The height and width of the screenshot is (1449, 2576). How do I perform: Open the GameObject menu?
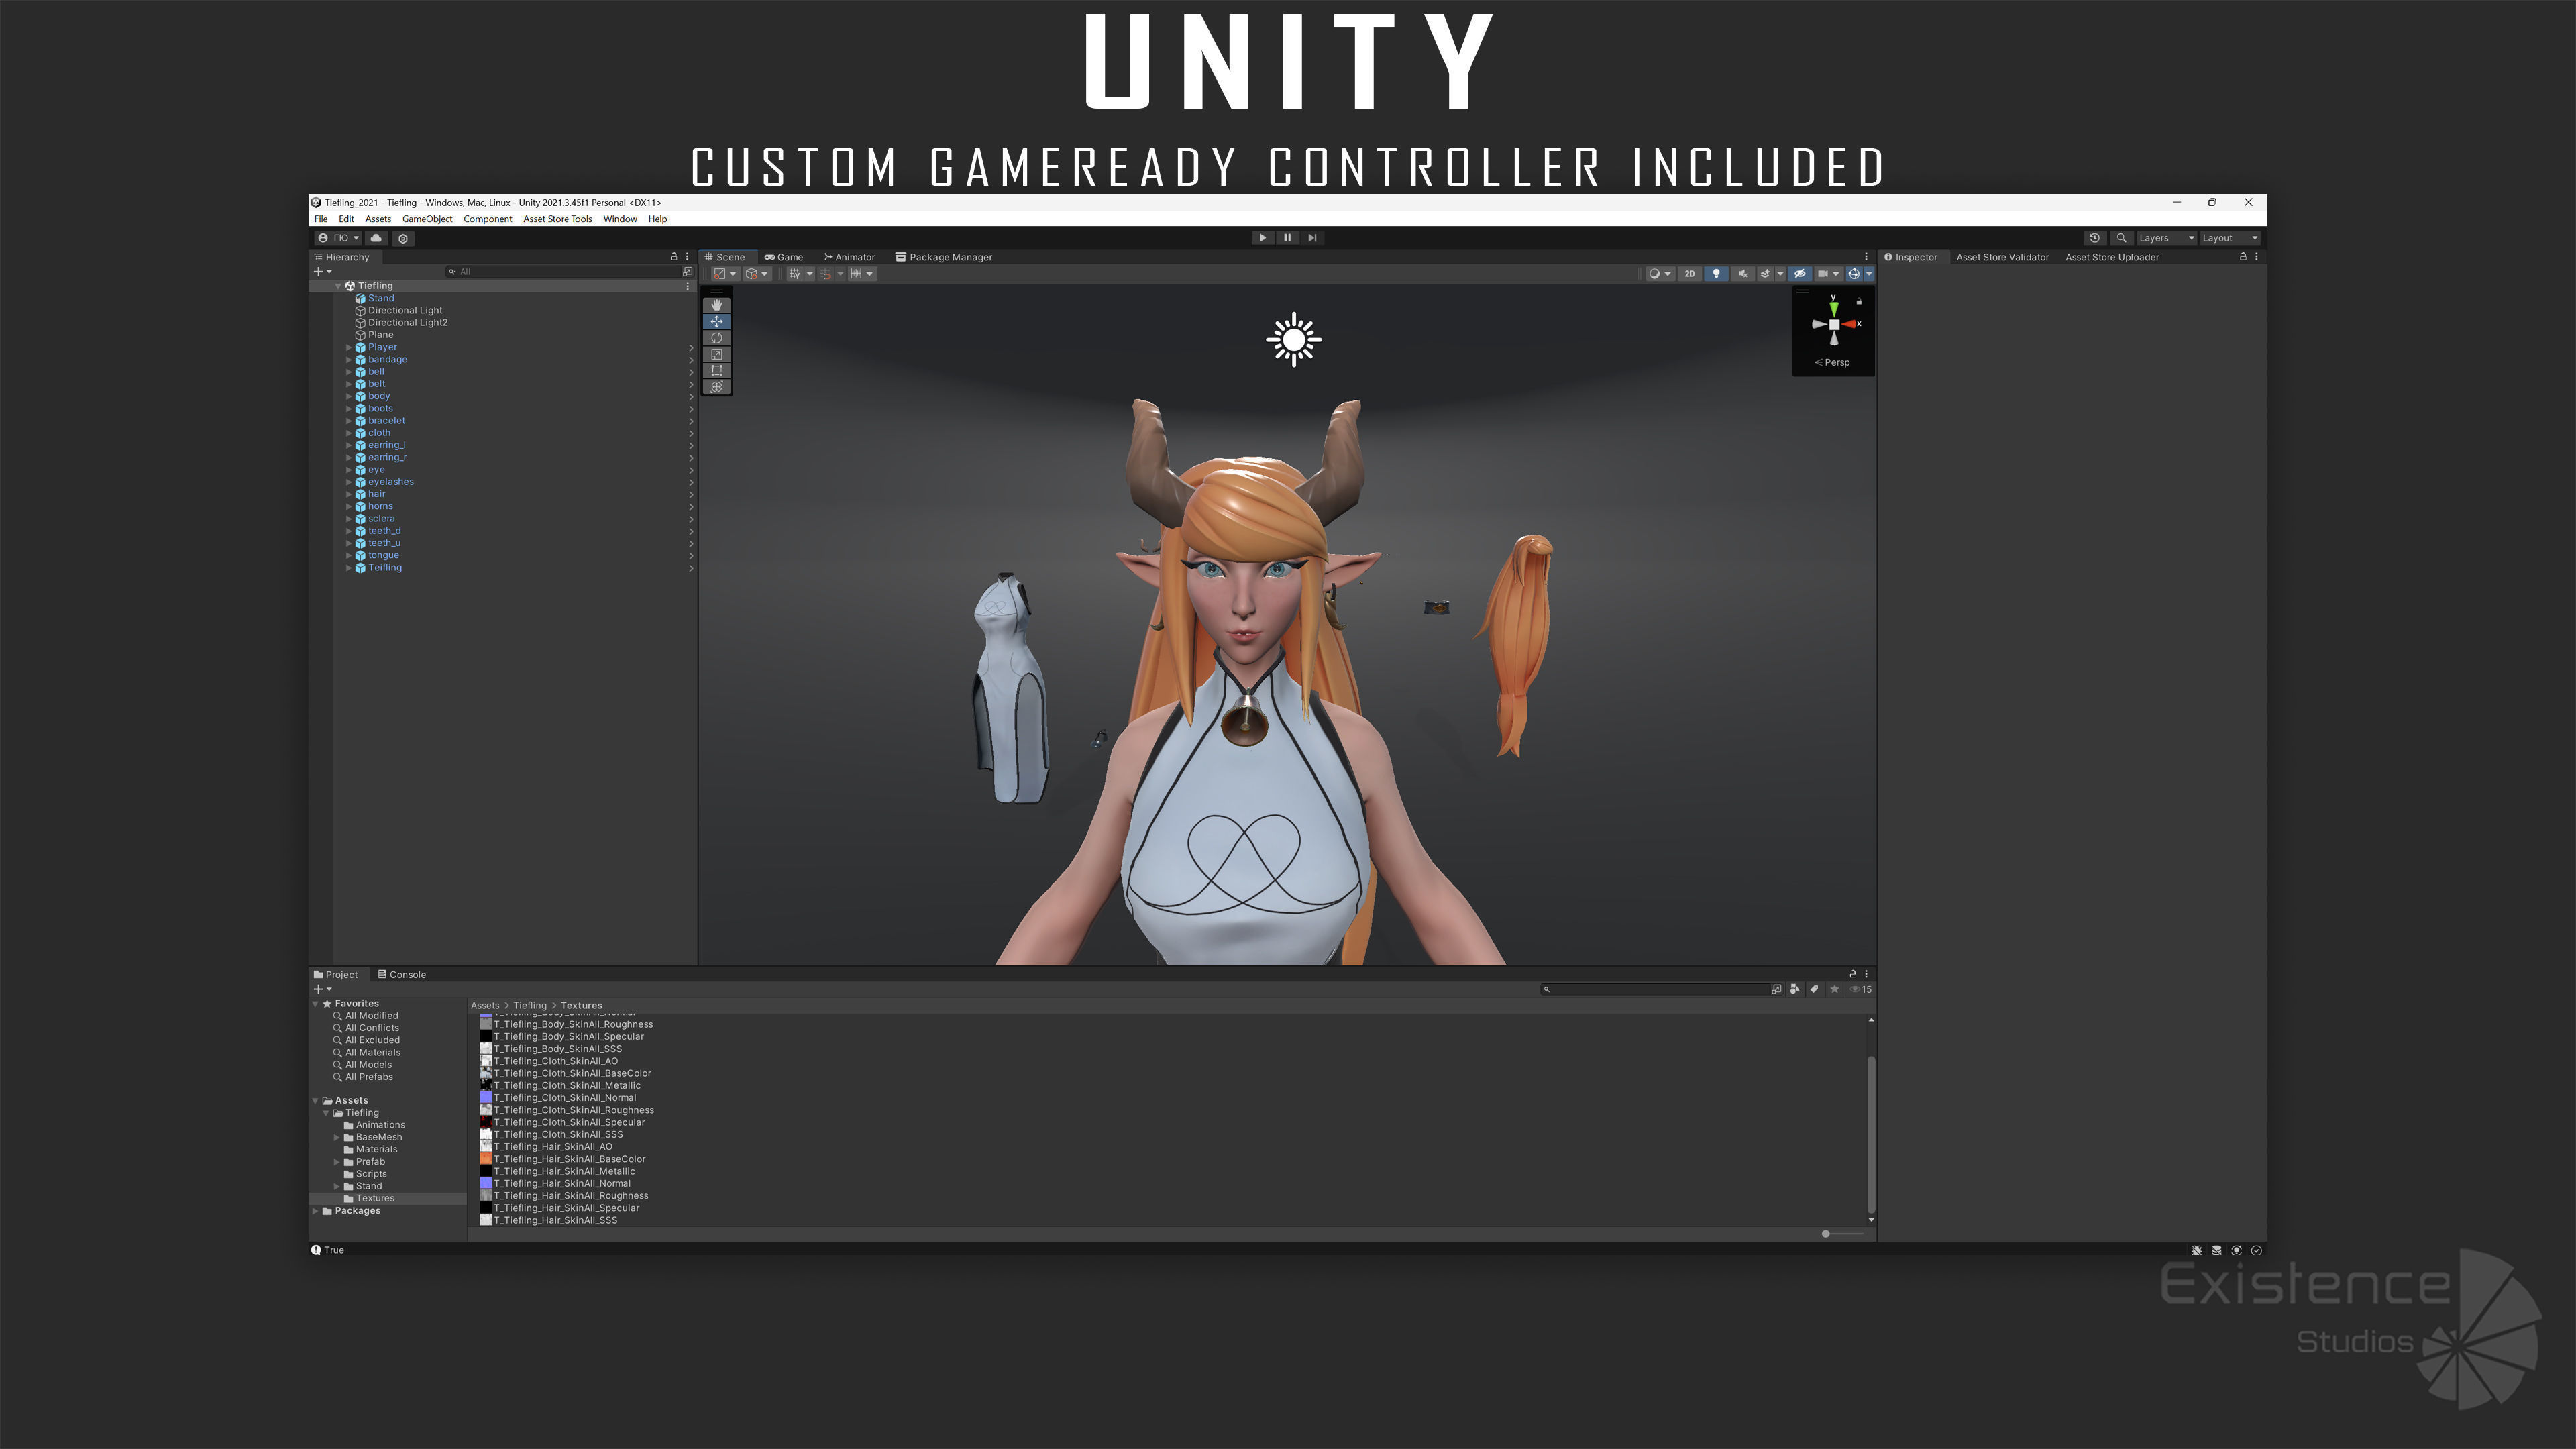click(x=427, y=219)
